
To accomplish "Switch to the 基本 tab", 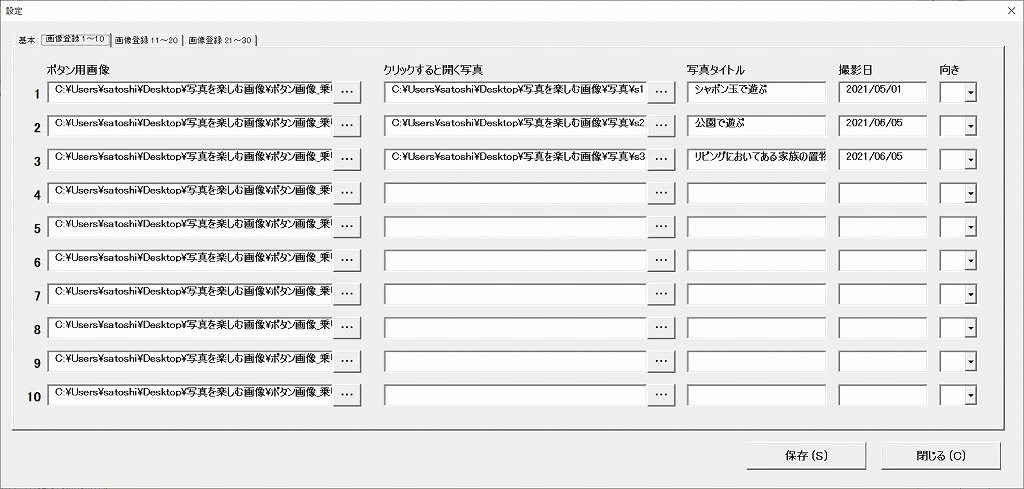I will pyautogui.click(x=27, y=40).
